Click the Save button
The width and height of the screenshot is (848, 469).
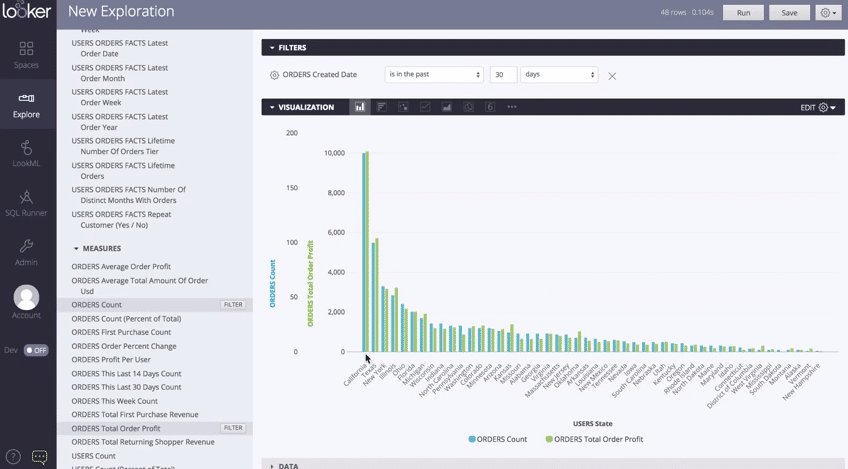(x=789, y=13)
